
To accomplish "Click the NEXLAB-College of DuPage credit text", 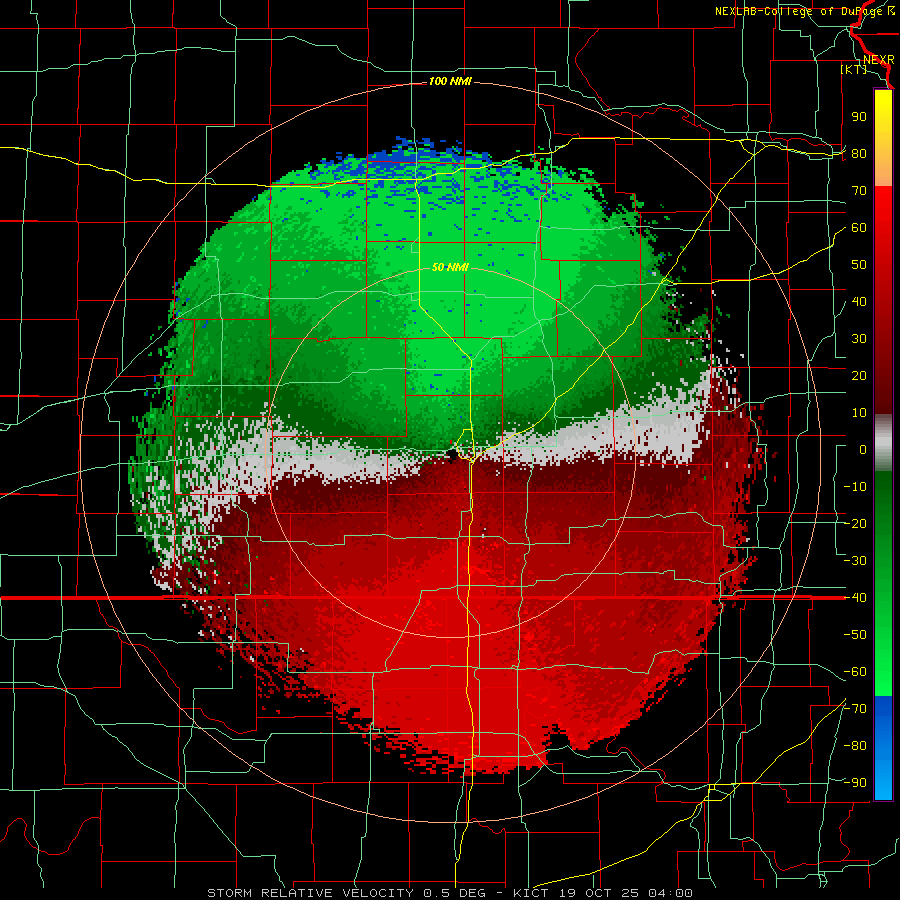I will coord(804,11).
